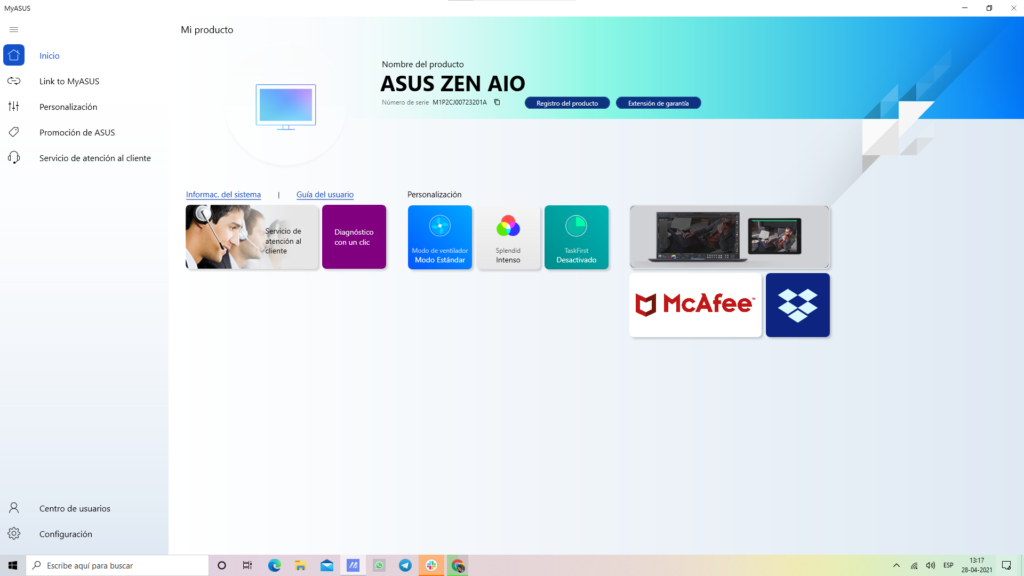Open the Guía del usuario link

coord(325,194)
